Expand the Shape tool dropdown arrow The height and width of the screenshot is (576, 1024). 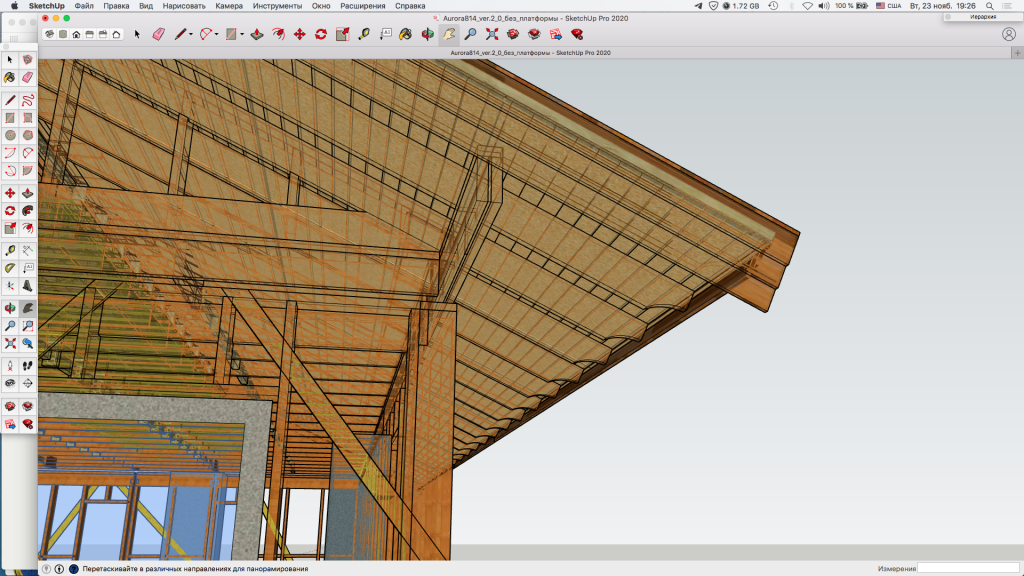coord(242,35)
